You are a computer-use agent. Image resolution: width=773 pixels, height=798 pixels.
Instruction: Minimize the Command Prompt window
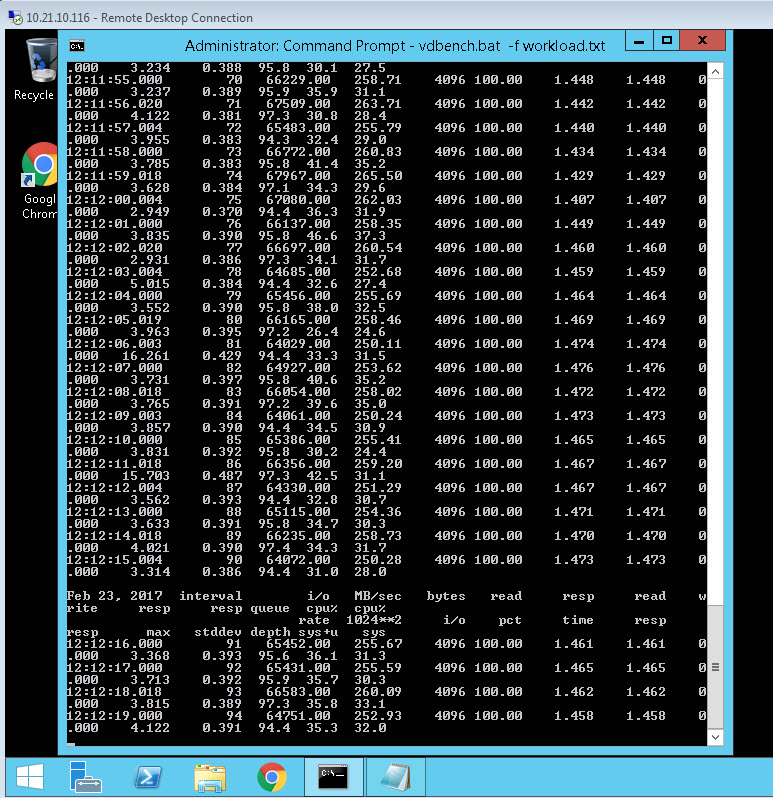tap(639, 41)
